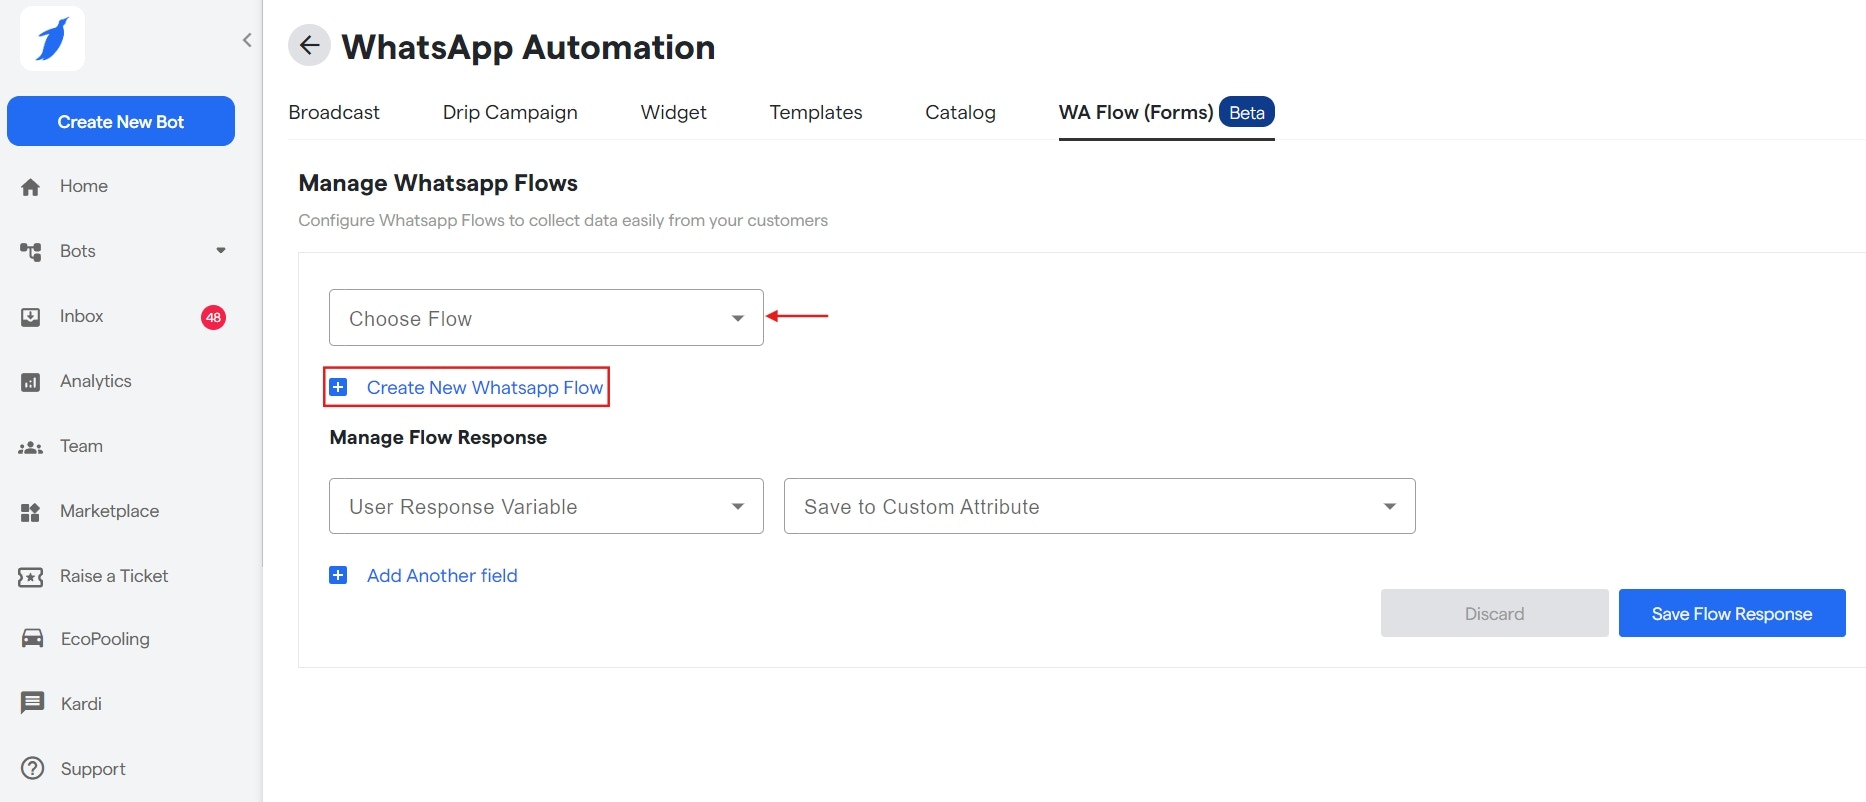Click the Beta badge on the WA Flow tab
This screenshot has width=1866, height=802.
tap(1247, 112)
